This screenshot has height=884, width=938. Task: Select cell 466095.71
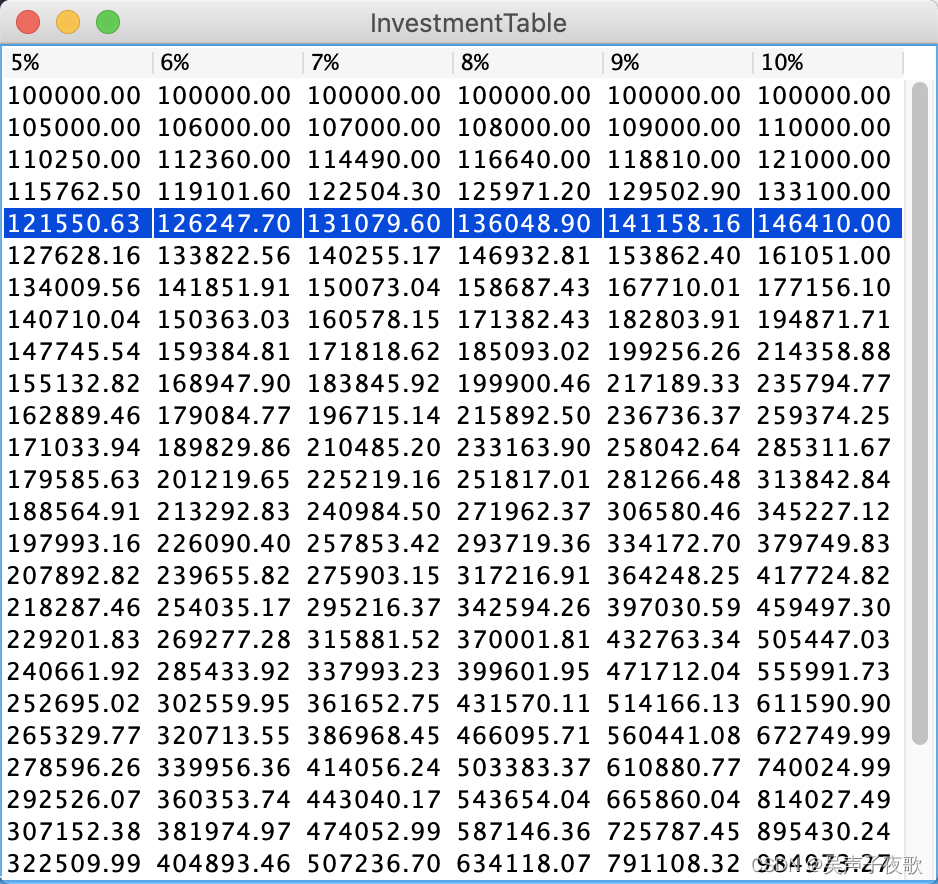[x=528, y=736]
